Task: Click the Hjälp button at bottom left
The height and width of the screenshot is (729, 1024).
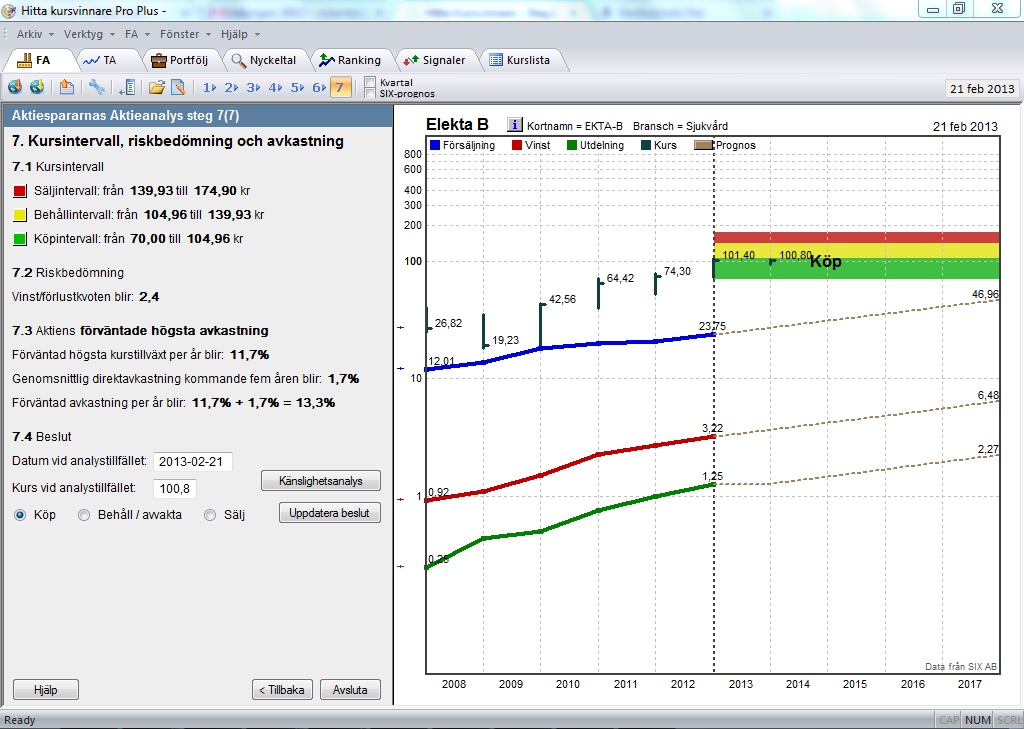Action: point(46,690)
